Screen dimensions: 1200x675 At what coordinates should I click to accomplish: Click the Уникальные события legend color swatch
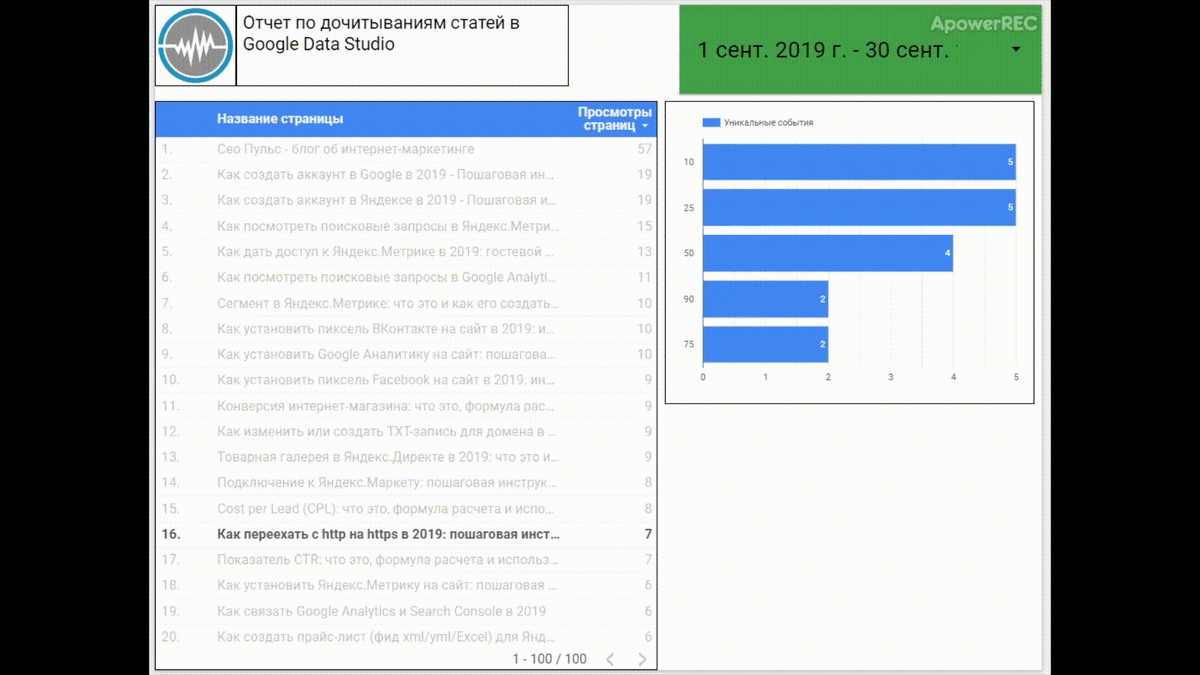click(711, 123)
